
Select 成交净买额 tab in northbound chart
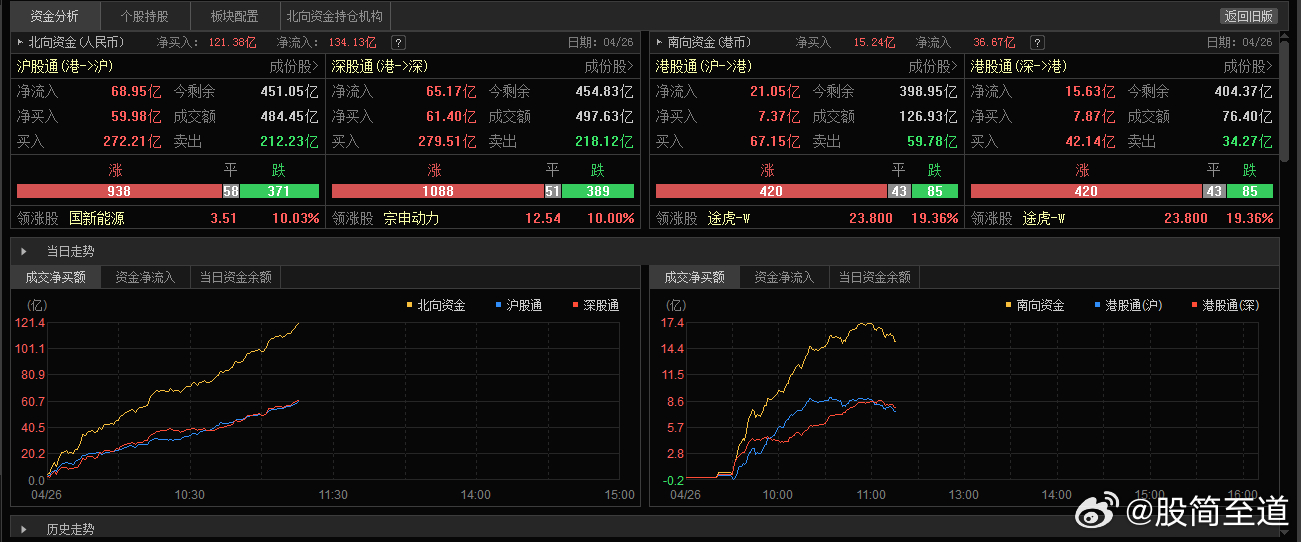click(x=55, y=277)
